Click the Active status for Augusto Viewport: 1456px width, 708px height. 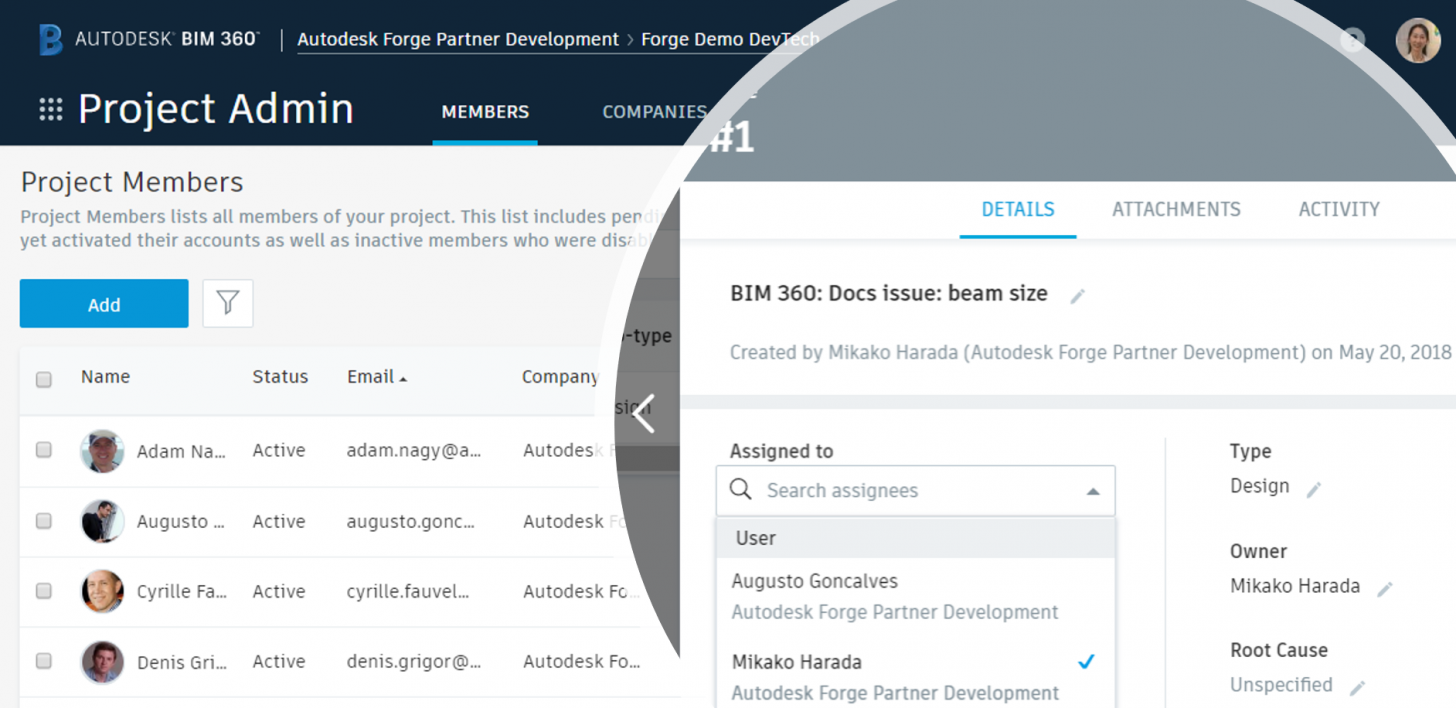[279, 521]
